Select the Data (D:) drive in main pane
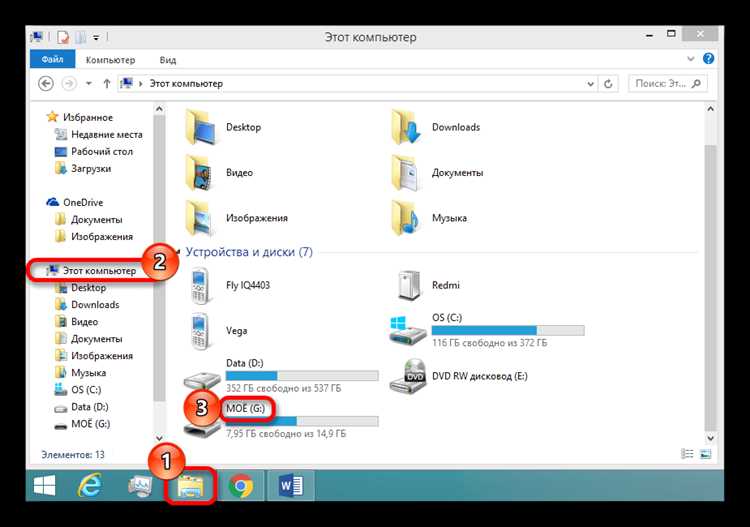Viewport: 750px width, 527px height. pyautogui.click(x=281, y=376)
